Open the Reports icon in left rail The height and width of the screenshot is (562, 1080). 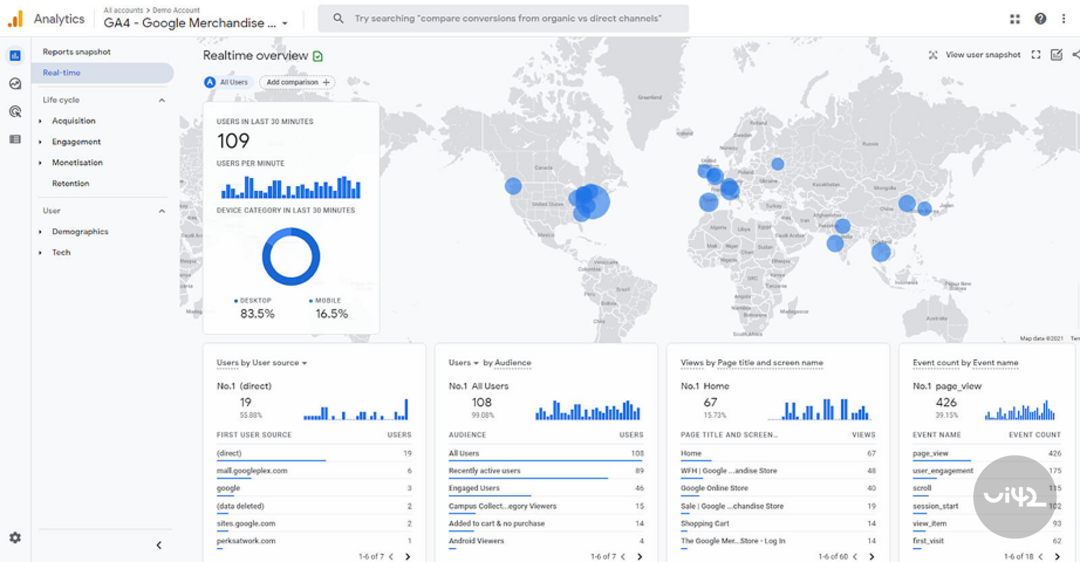coord(15,56)
